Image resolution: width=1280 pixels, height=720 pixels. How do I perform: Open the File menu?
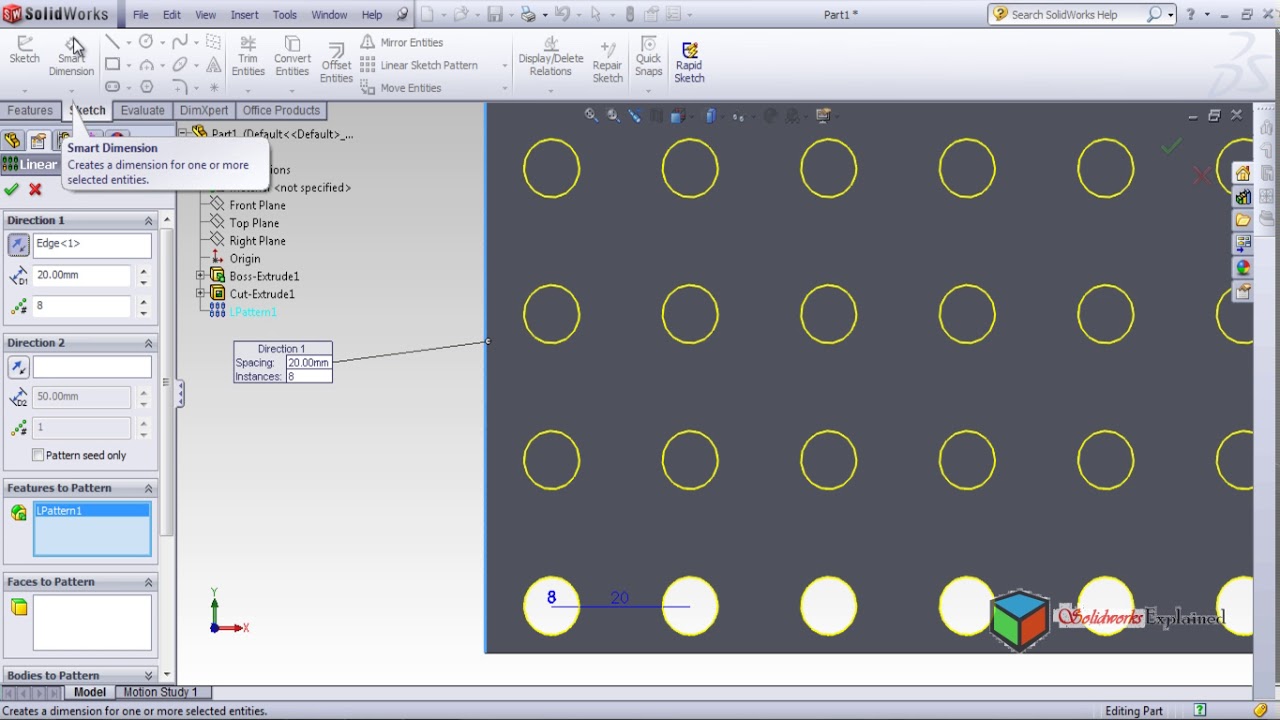[141, 15]
